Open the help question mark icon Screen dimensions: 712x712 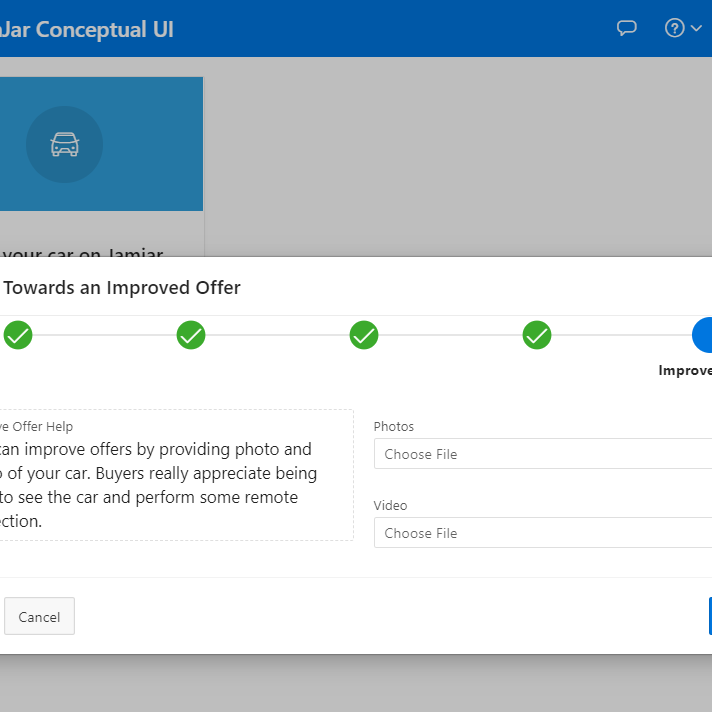(675, 28)
